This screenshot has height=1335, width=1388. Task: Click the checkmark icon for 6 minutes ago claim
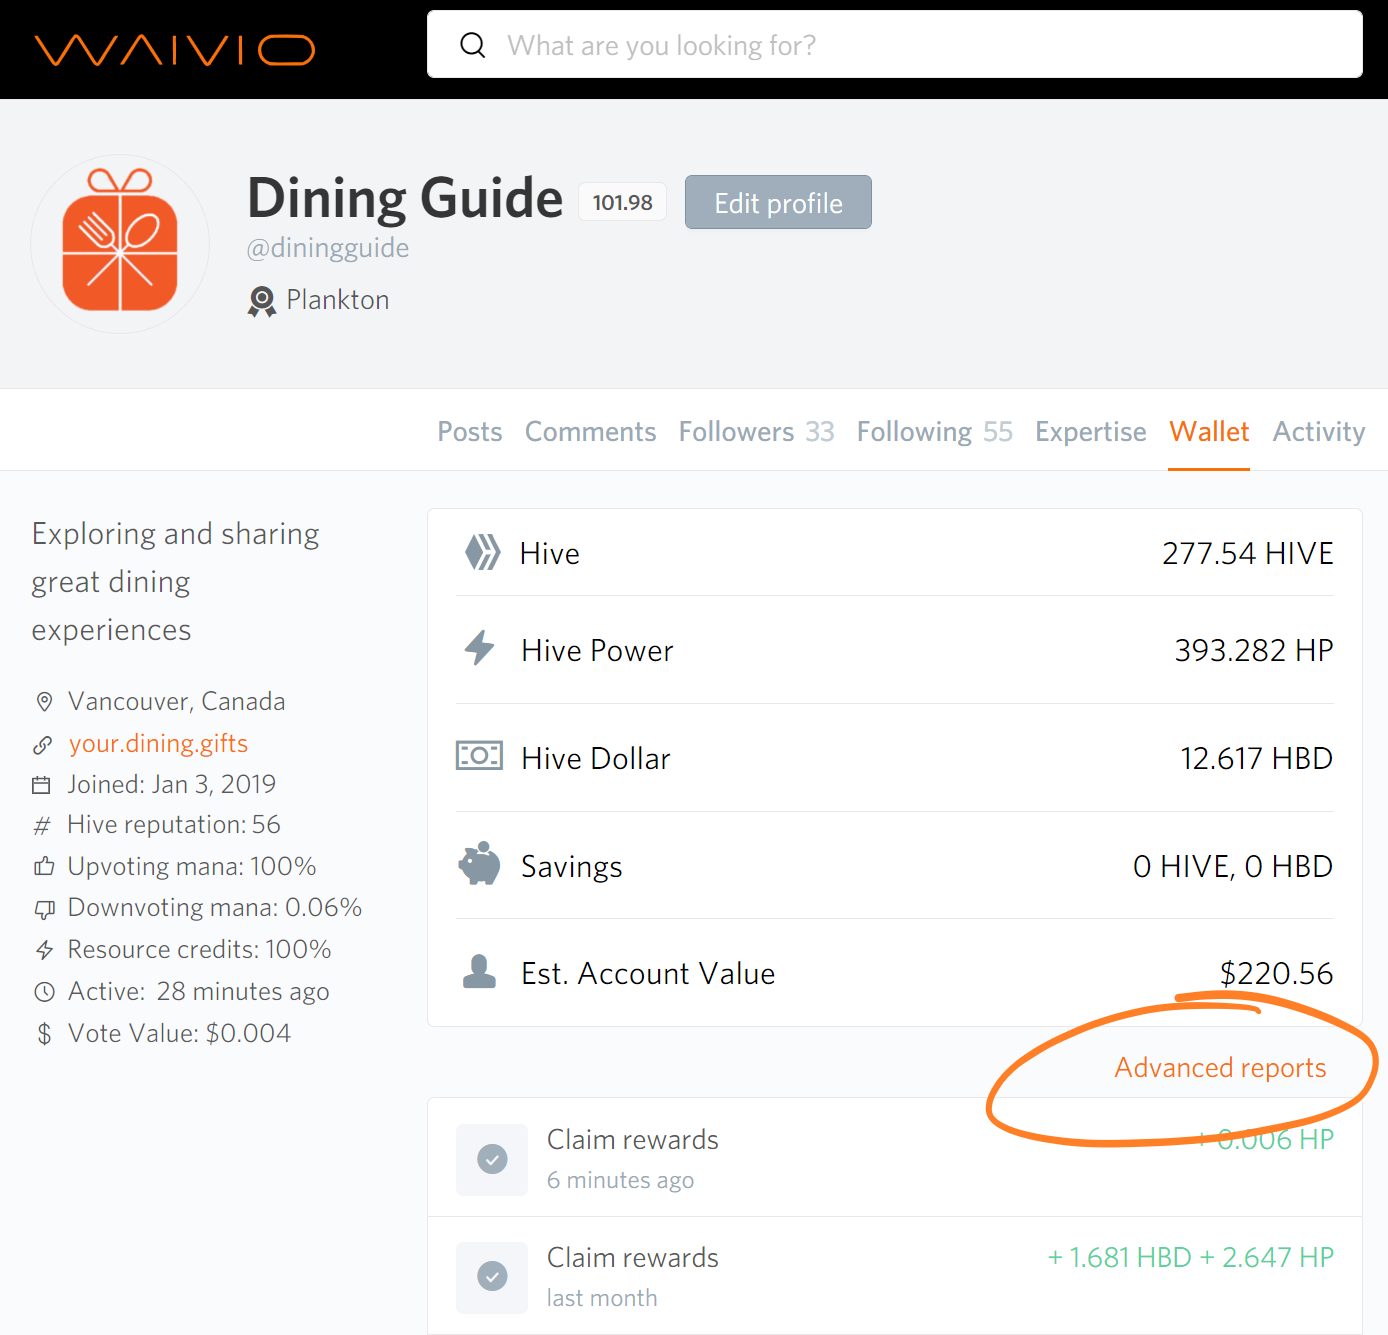(492, 1159)
